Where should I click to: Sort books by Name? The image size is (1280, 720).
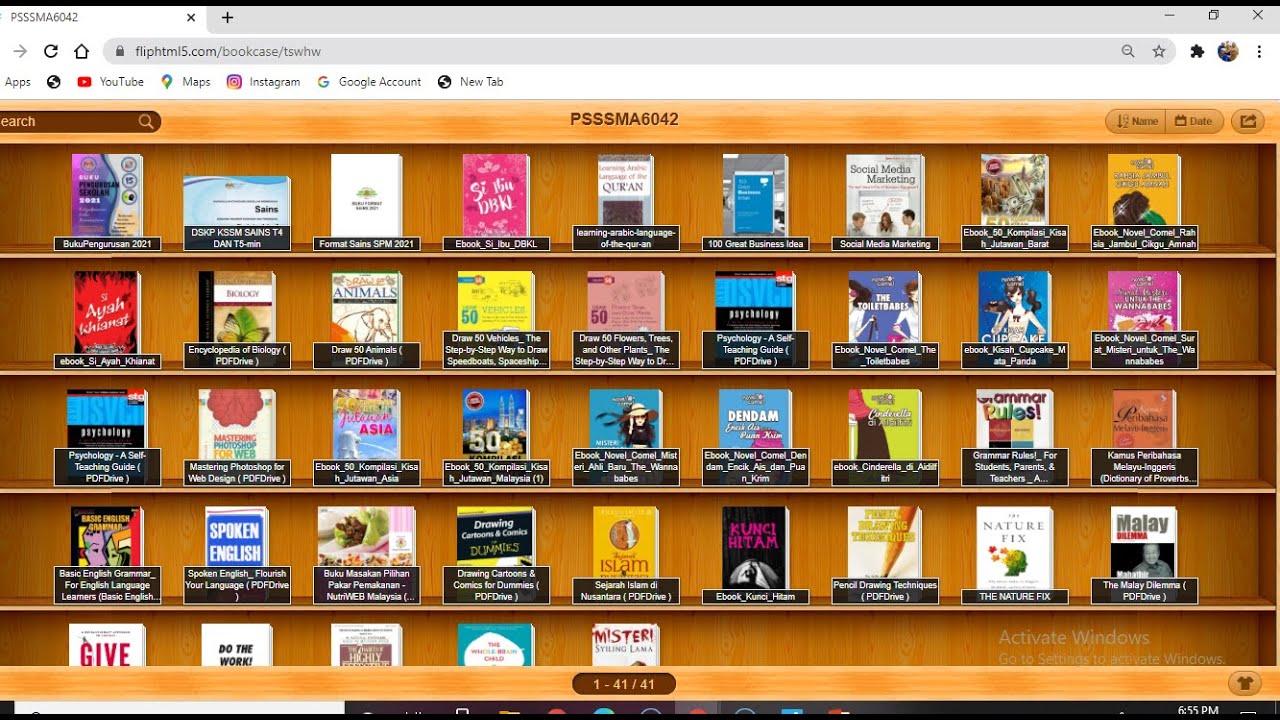(x=1136, y=121)
